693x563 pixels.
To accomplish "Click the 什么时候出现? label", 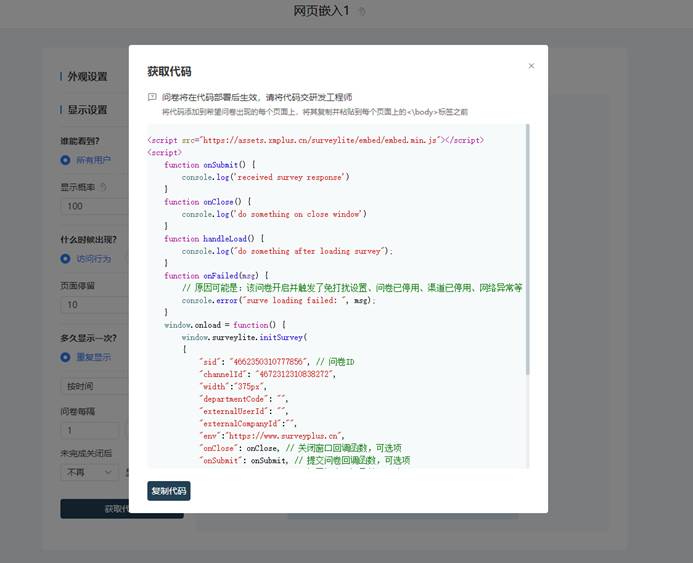I will coord(88,240).
